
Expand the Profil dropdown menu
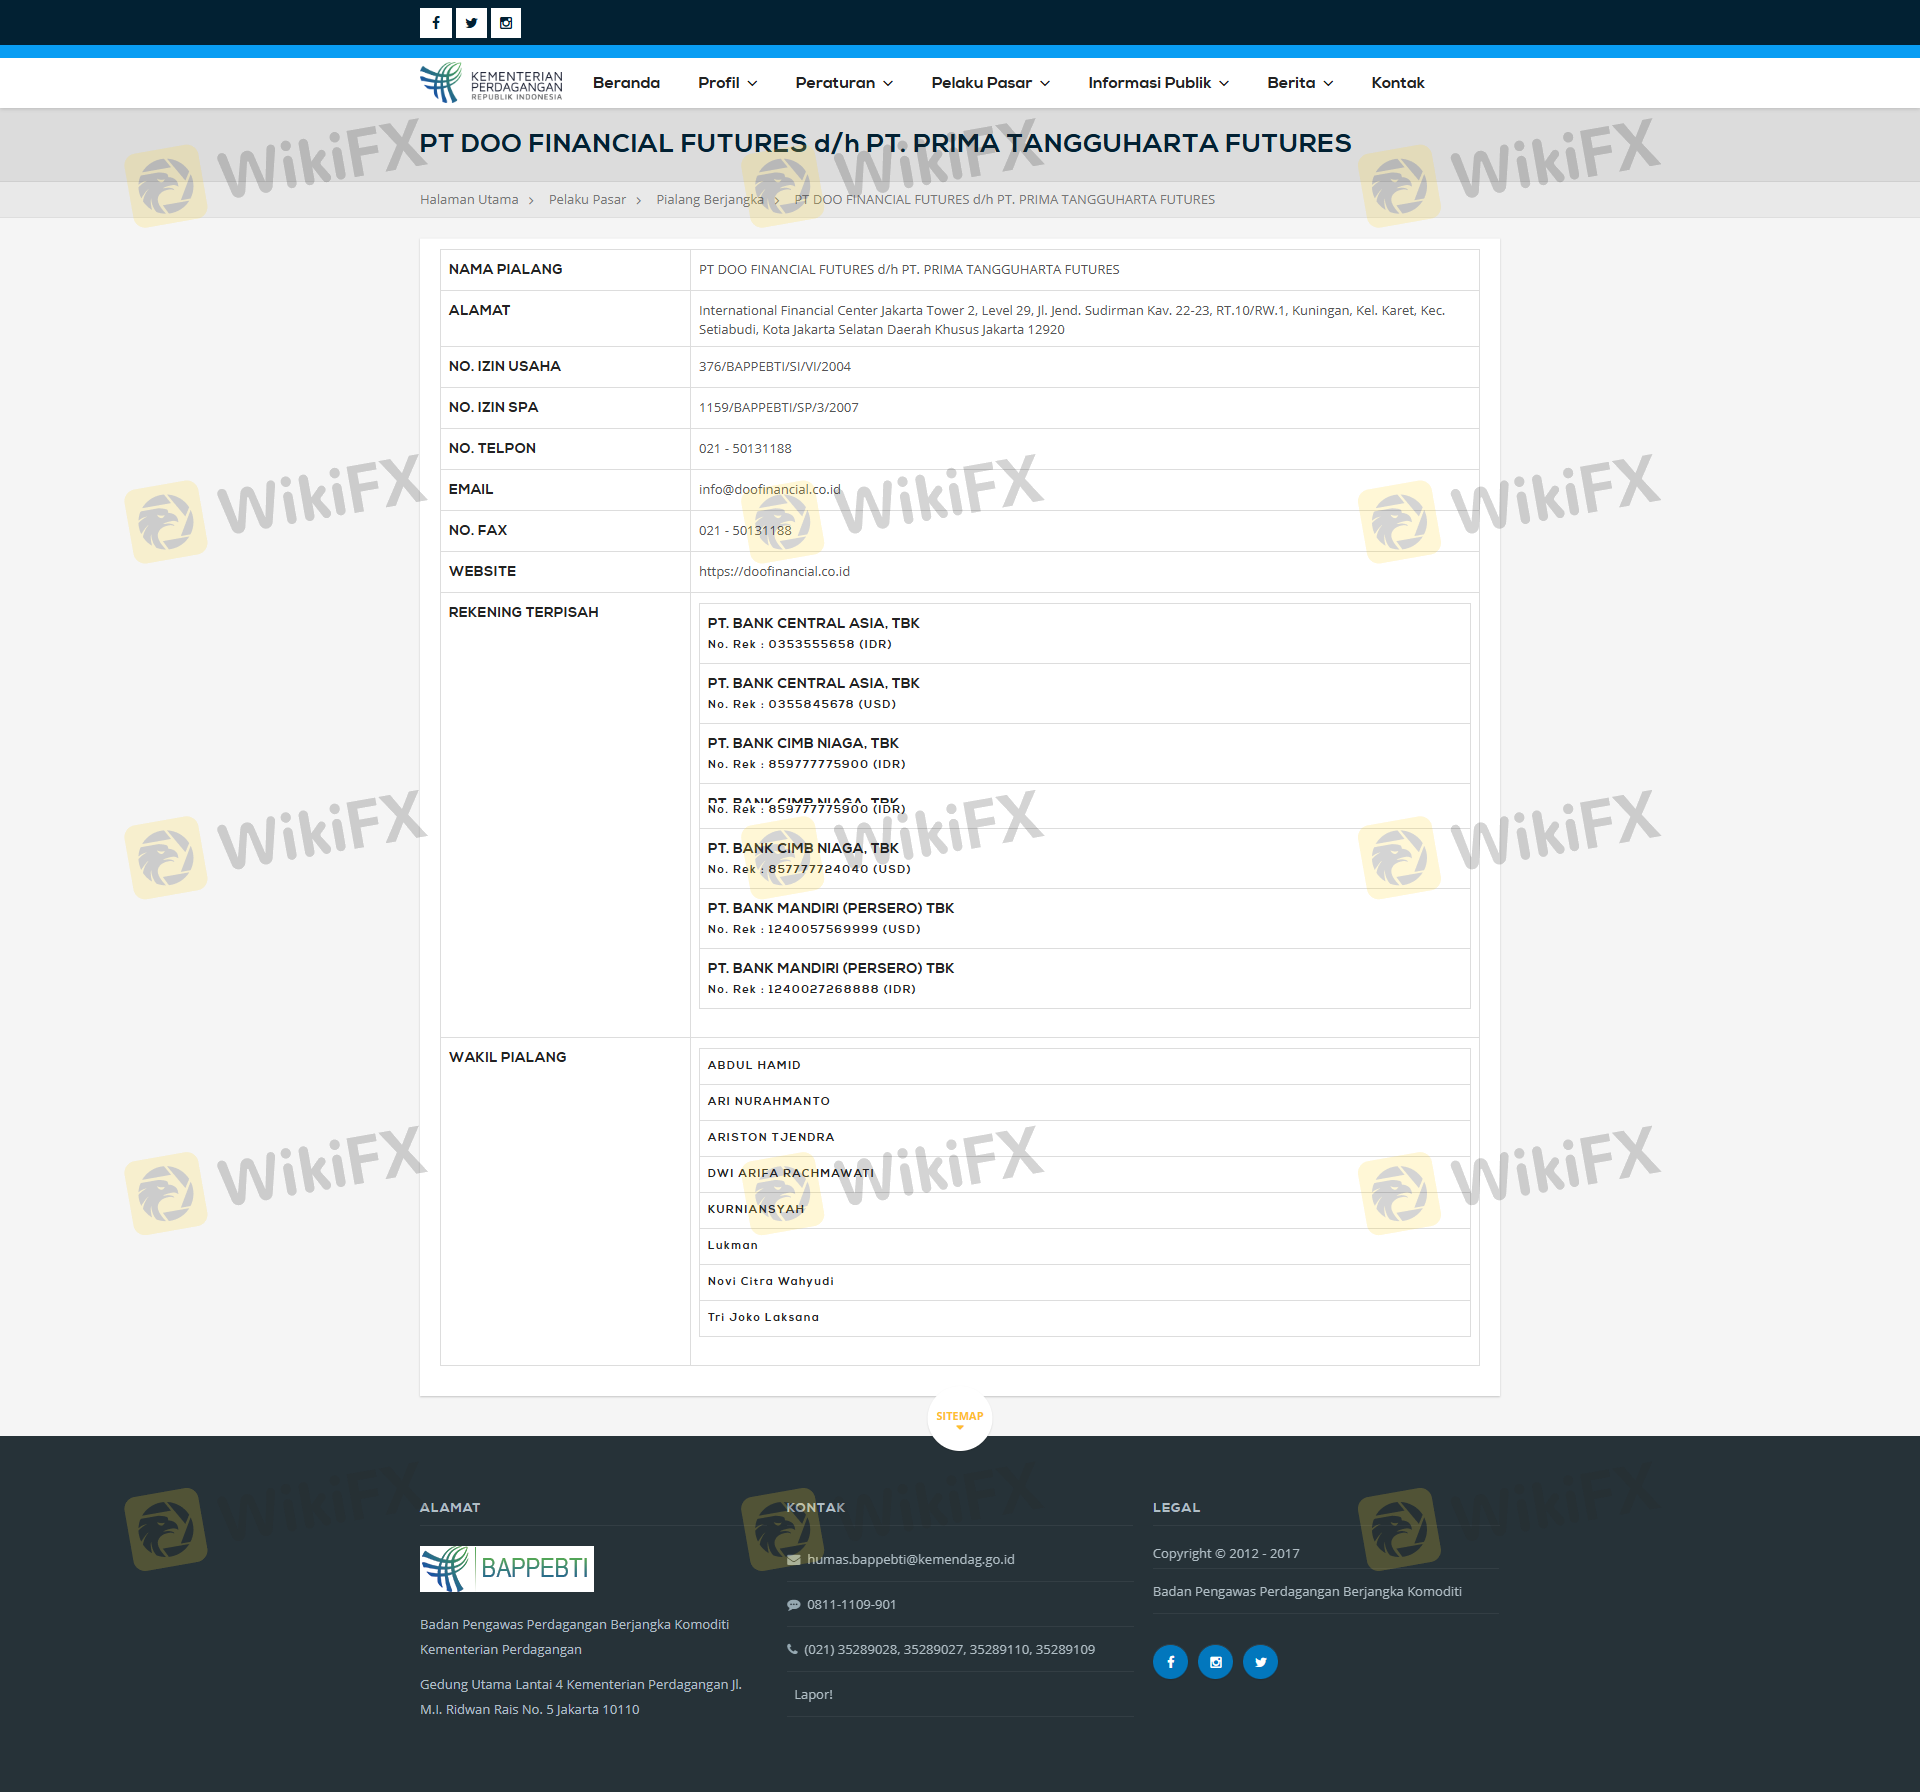727,83
